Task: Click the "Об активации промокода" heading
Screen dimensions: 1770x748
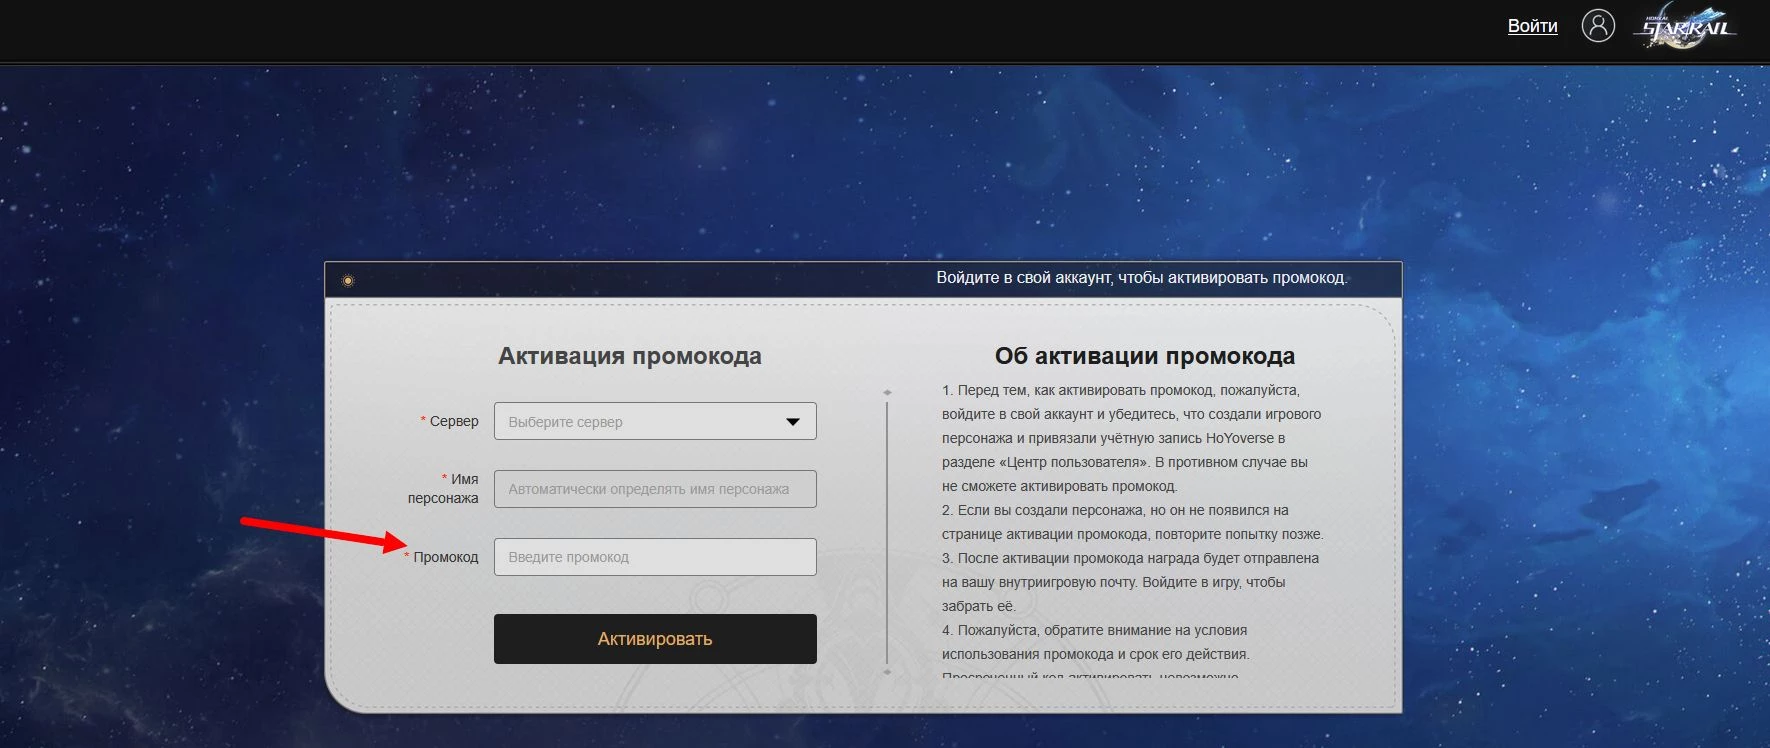Action: [1144, 356]
